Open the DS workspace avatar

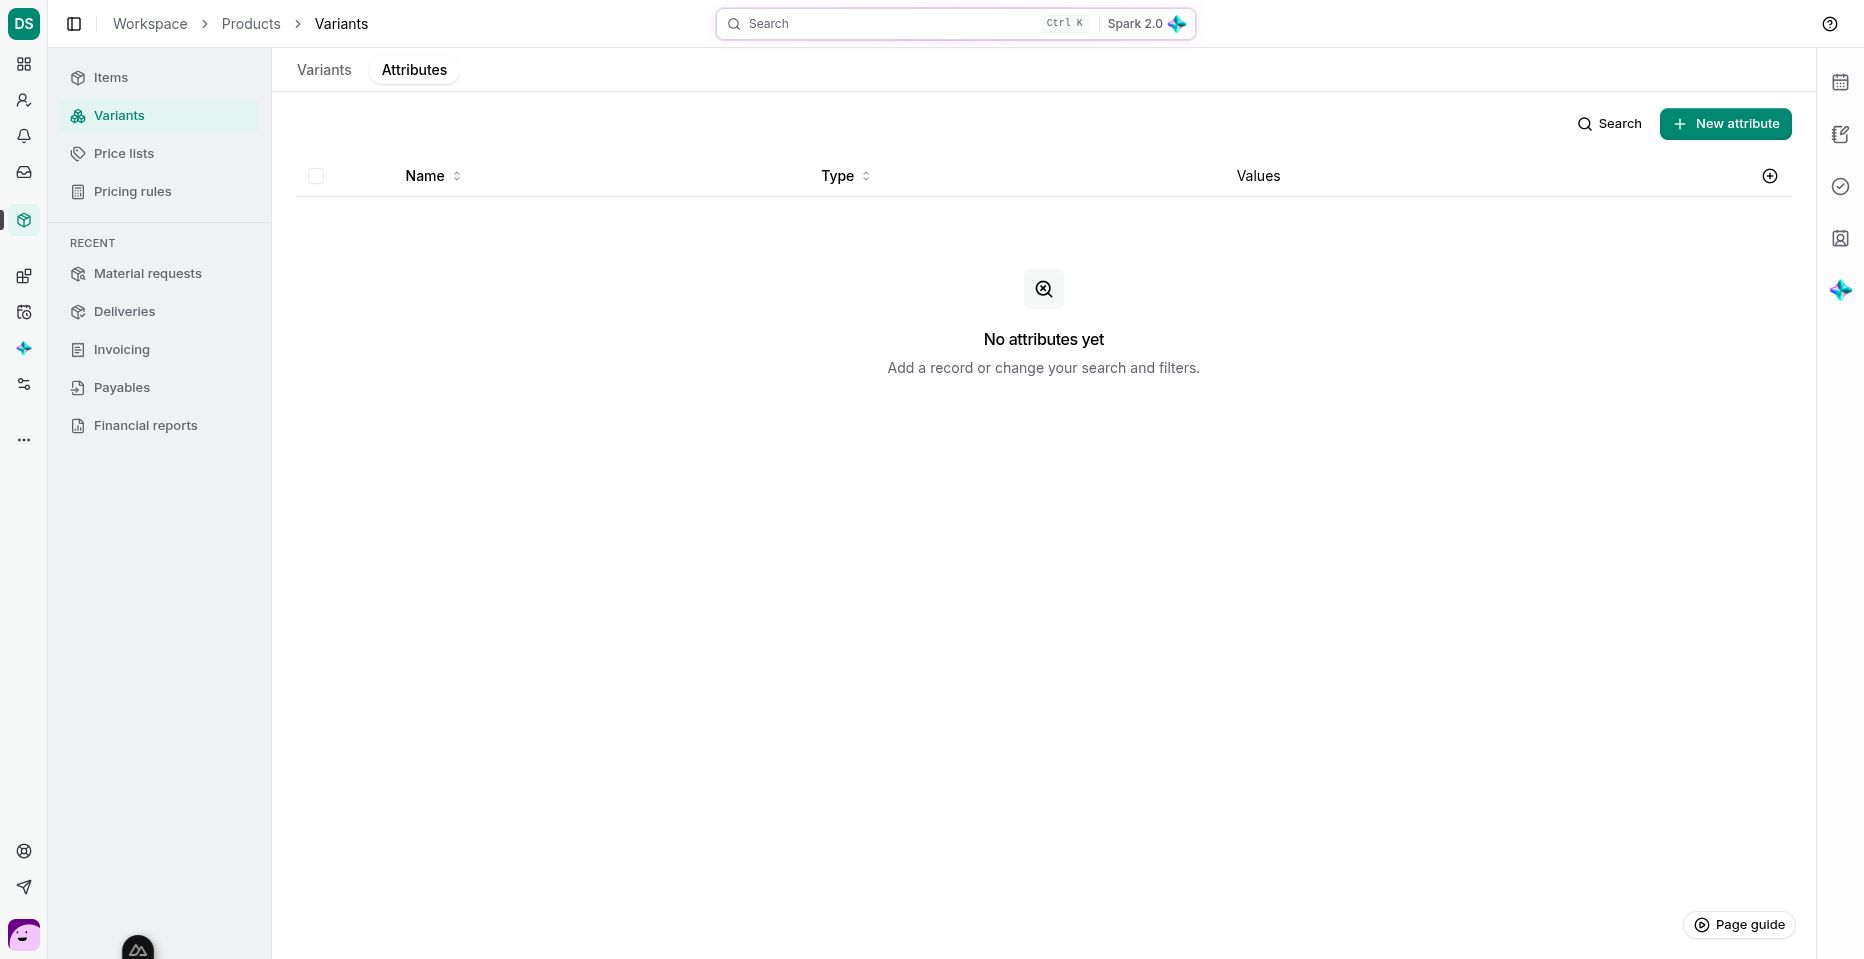click(24, 24)
